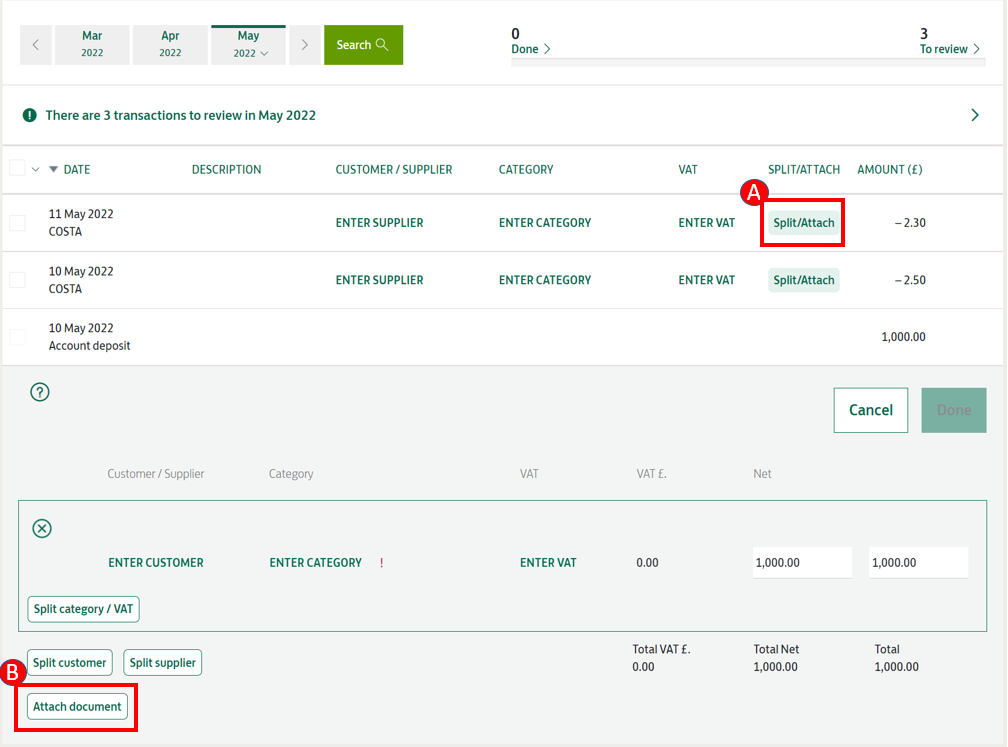Viewport: 1008px width, 747px height.
Task: Remove split row with circled X icon
Action: [x=42, y=528]
